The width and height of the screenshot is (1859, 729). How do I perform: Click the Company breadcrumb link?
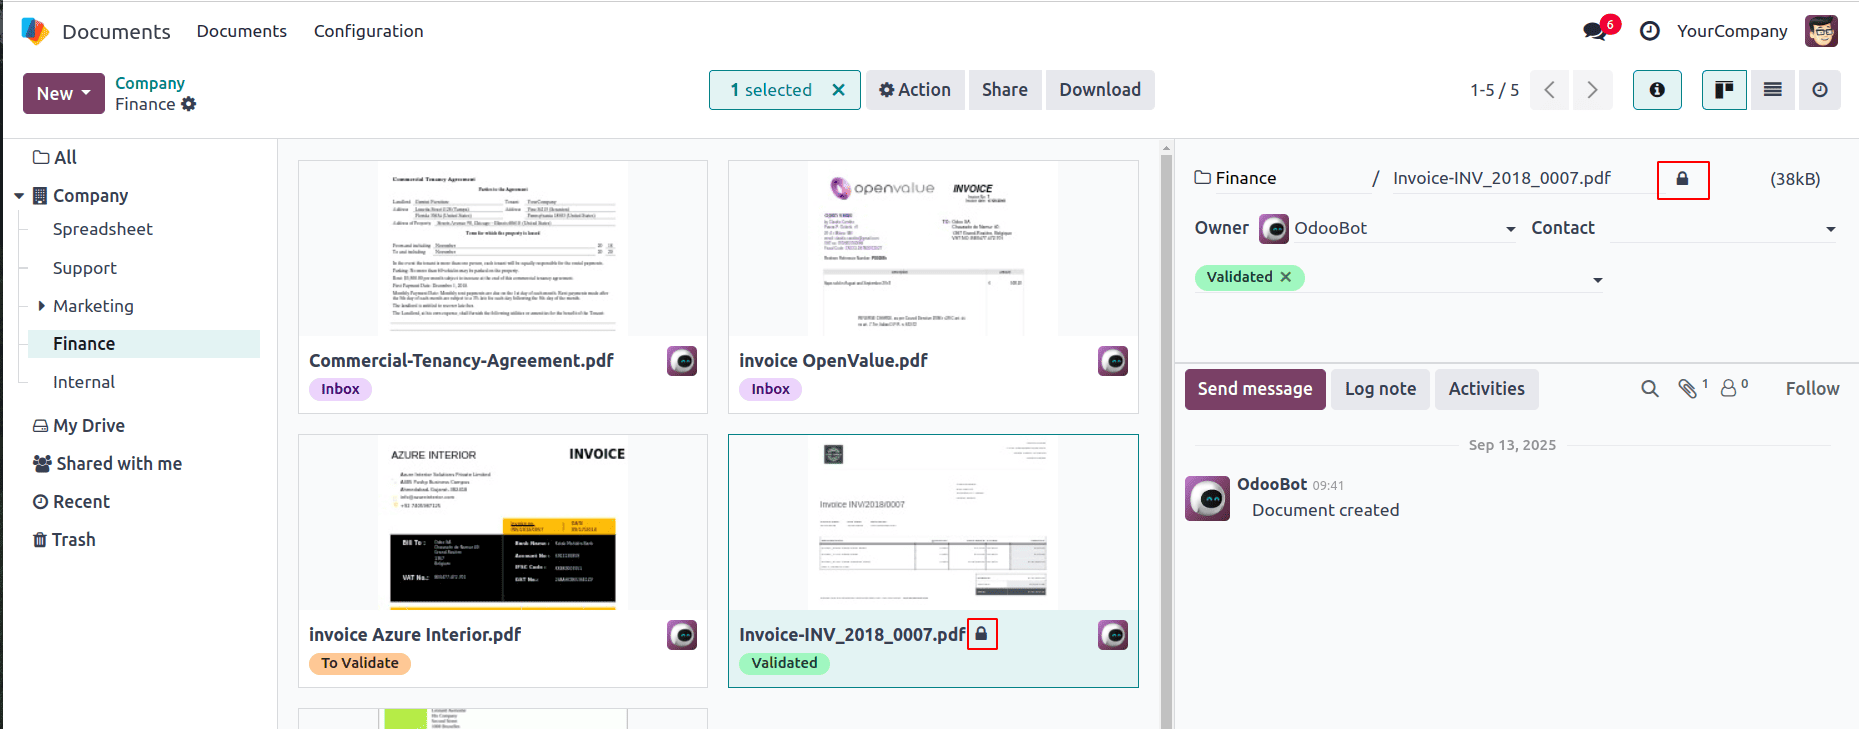point(150,83)
